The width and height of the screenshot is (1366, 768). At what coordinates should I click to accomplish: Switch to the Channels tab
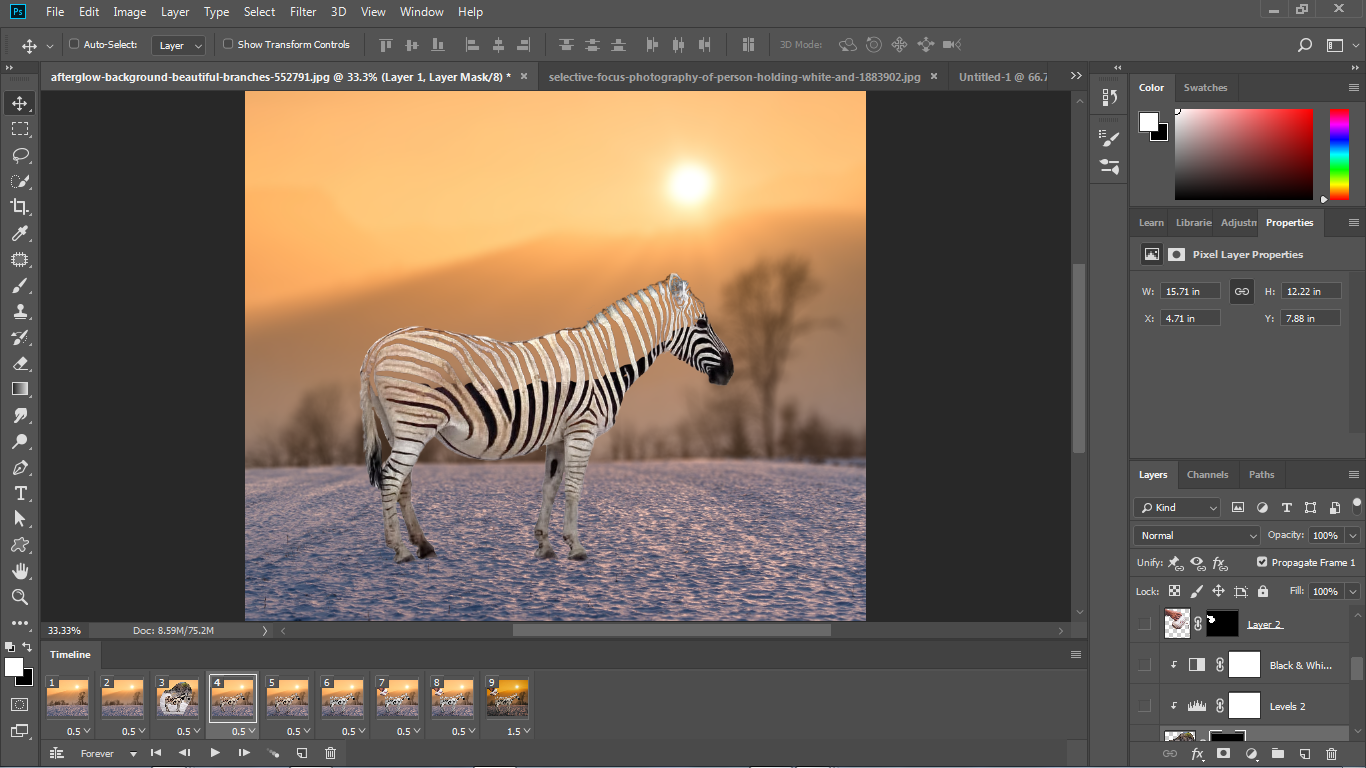pyautogui.click(x=1207, y=475)
